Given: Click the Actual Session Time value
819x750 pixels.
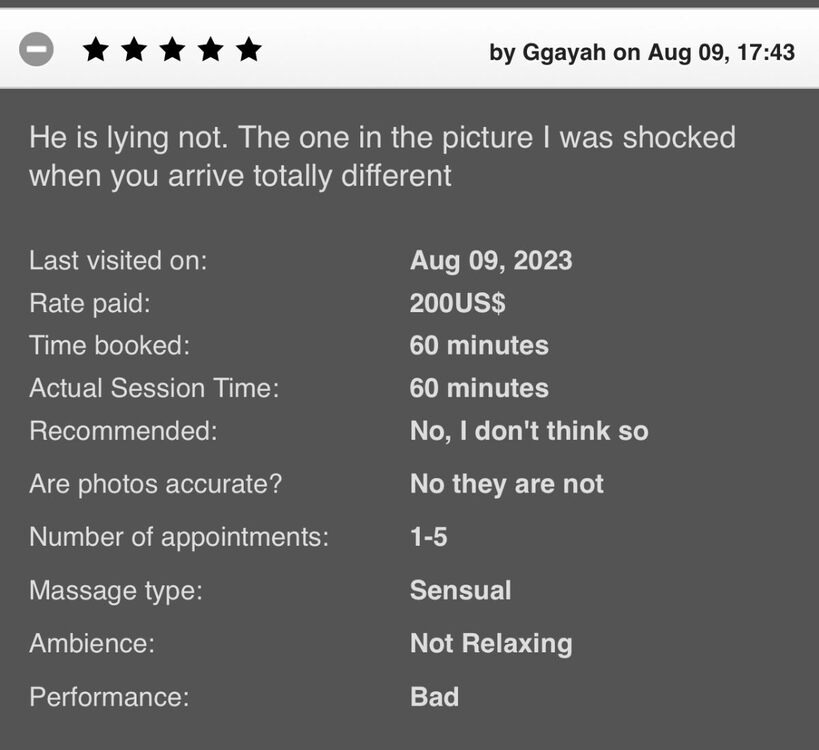Looking at the screenshot, I should point(479,388).
